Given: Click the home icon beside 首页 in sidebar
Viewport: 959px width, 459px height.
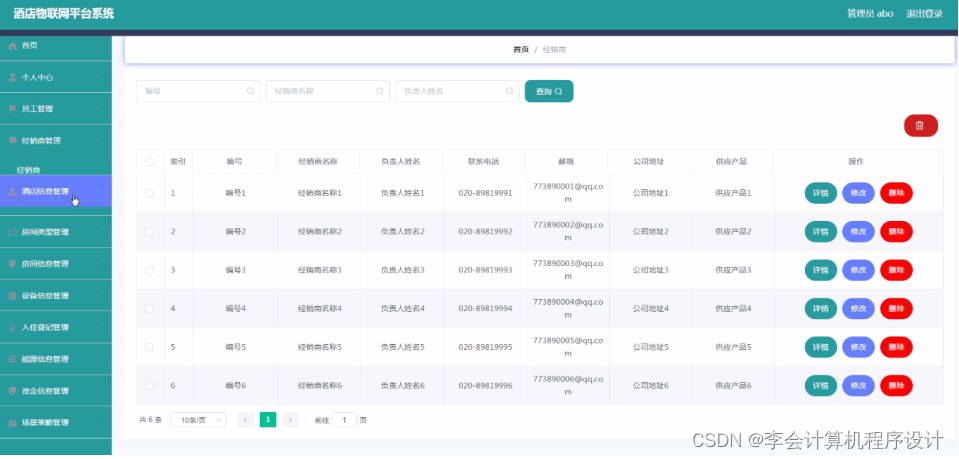Looking at the screenshot, I should coord(12,46).
